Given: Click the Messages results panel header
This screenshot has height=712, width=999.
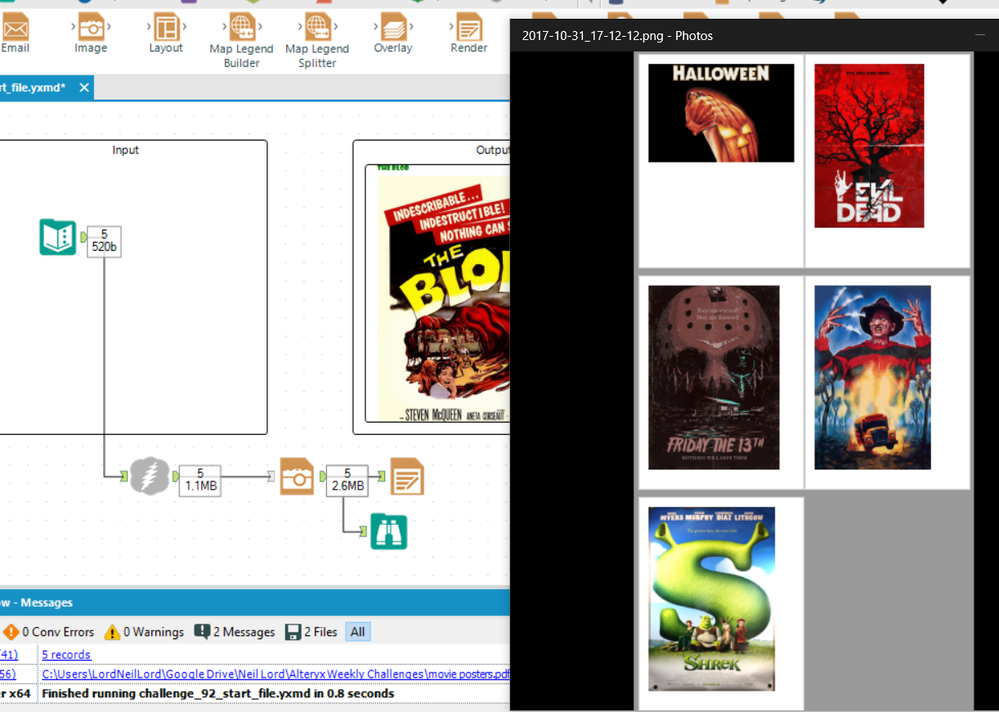Looking at the screenshot, I should coord(255,602).
